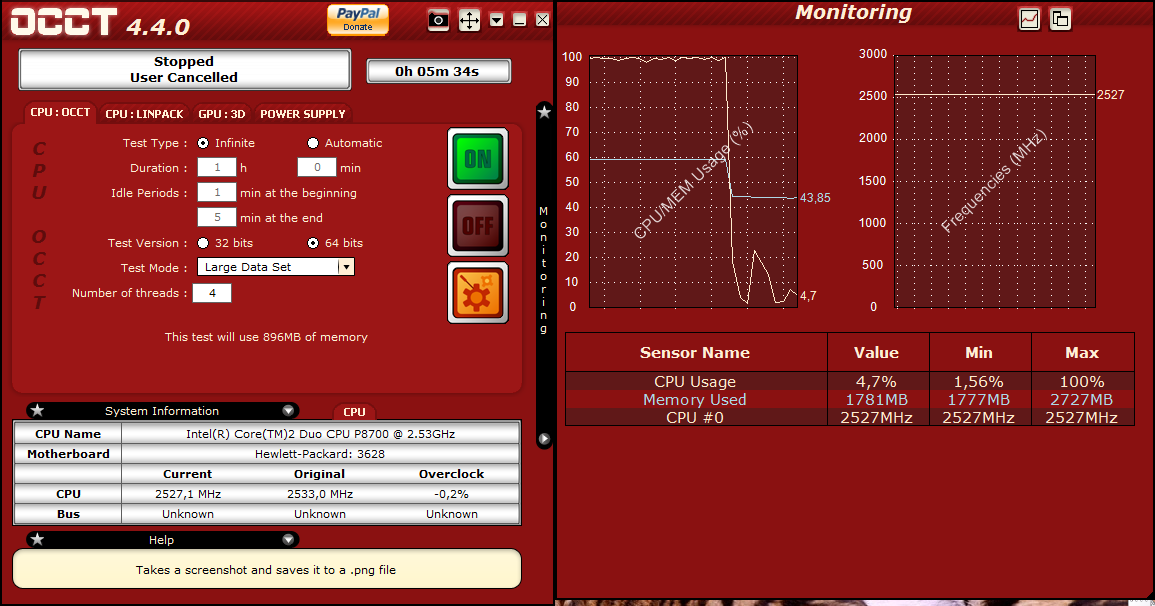The width and height of the screenshot is (1155, 606).
Task: Click the Sensor Name column header
Action: point(695,353)
